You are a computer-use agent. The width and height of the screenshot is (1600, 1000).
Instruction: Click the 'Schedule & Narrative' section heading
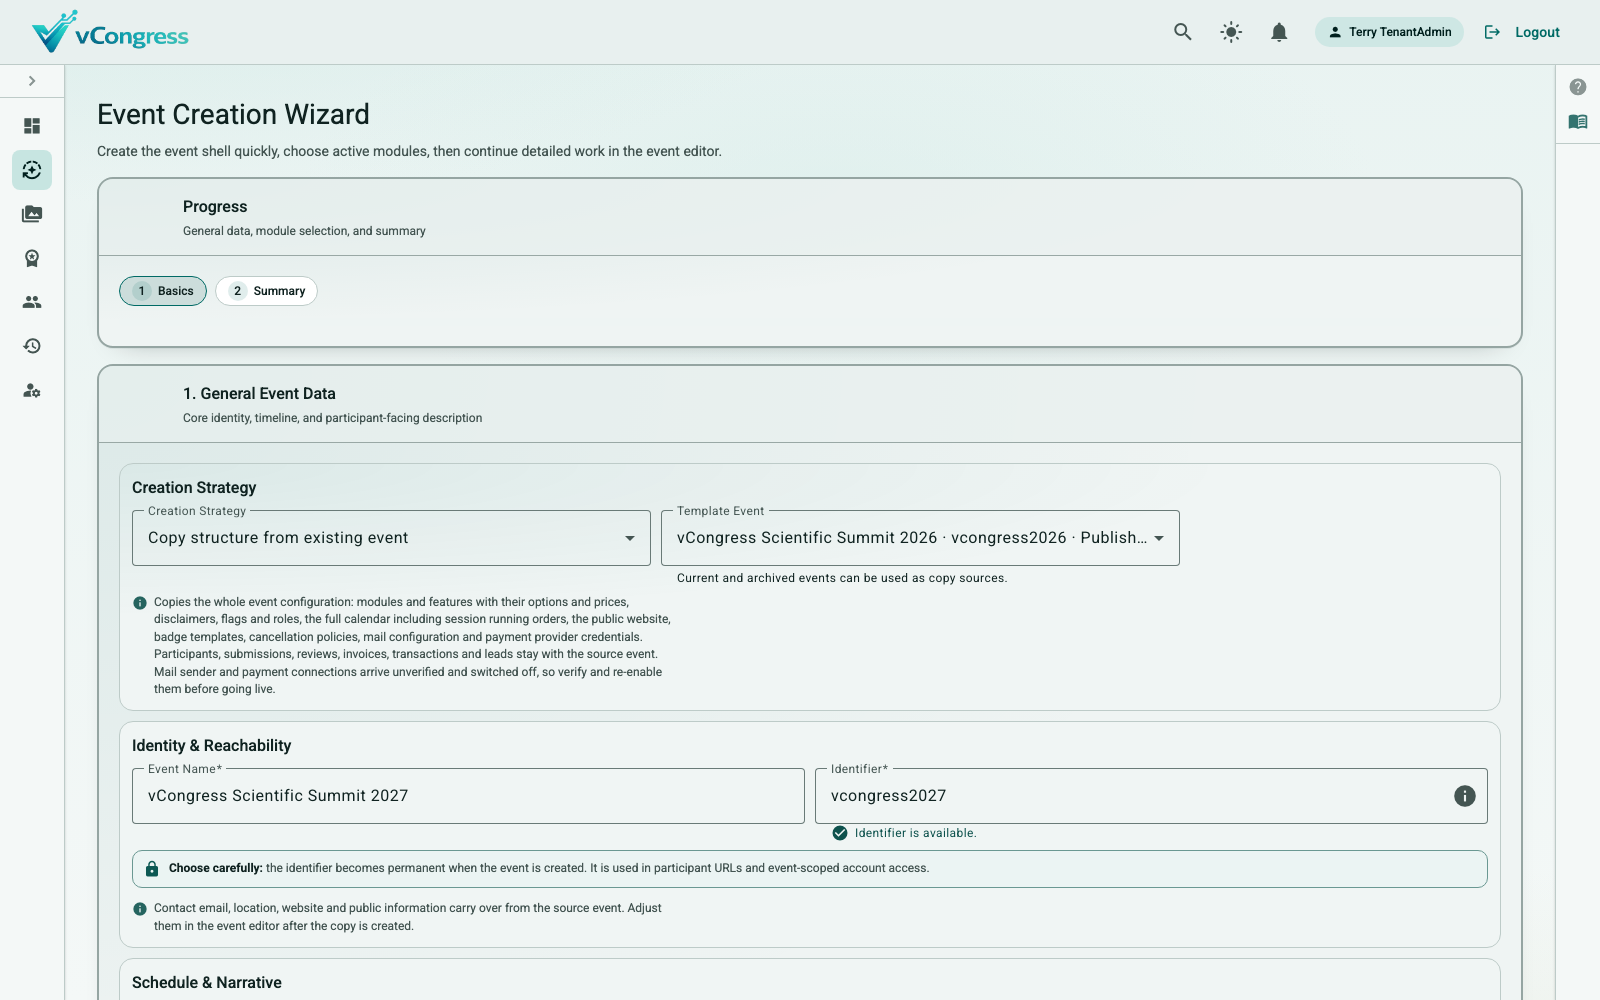[207, 983]
